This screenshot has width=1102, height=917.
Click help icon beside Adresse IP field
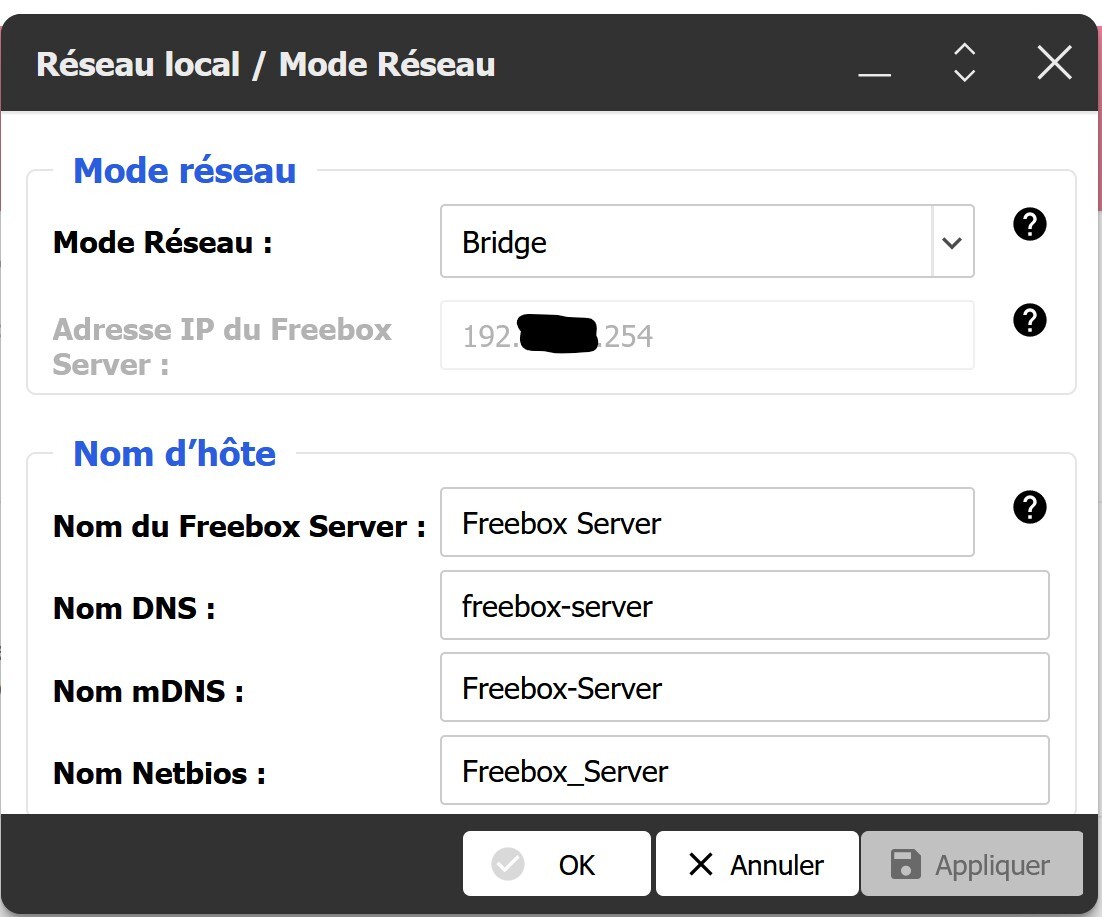coord(1029,320)
